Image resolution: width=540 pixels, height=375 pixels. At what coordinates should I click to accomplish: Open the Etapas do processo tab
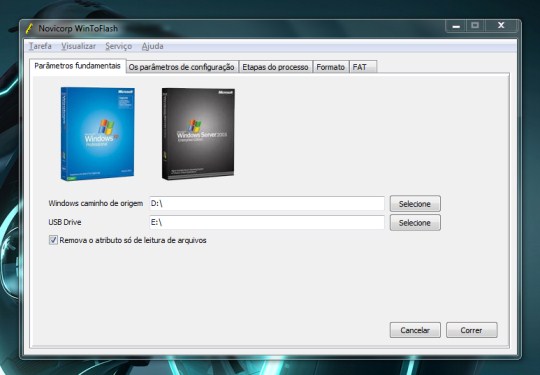point(275,67)
